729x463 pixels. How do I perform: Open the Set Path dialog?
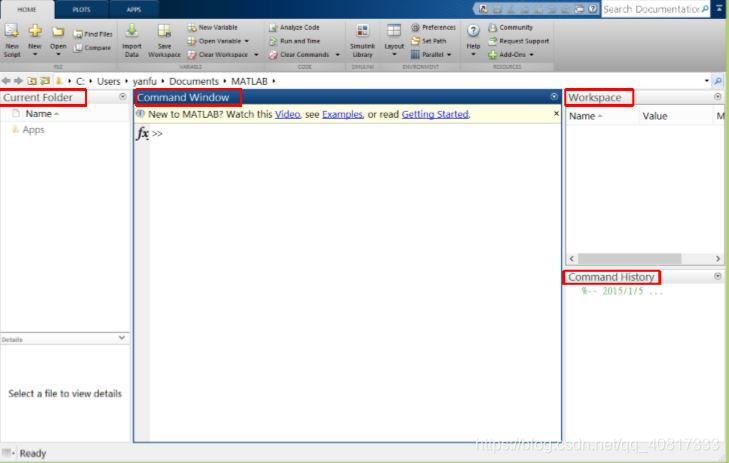pos(429,41)
